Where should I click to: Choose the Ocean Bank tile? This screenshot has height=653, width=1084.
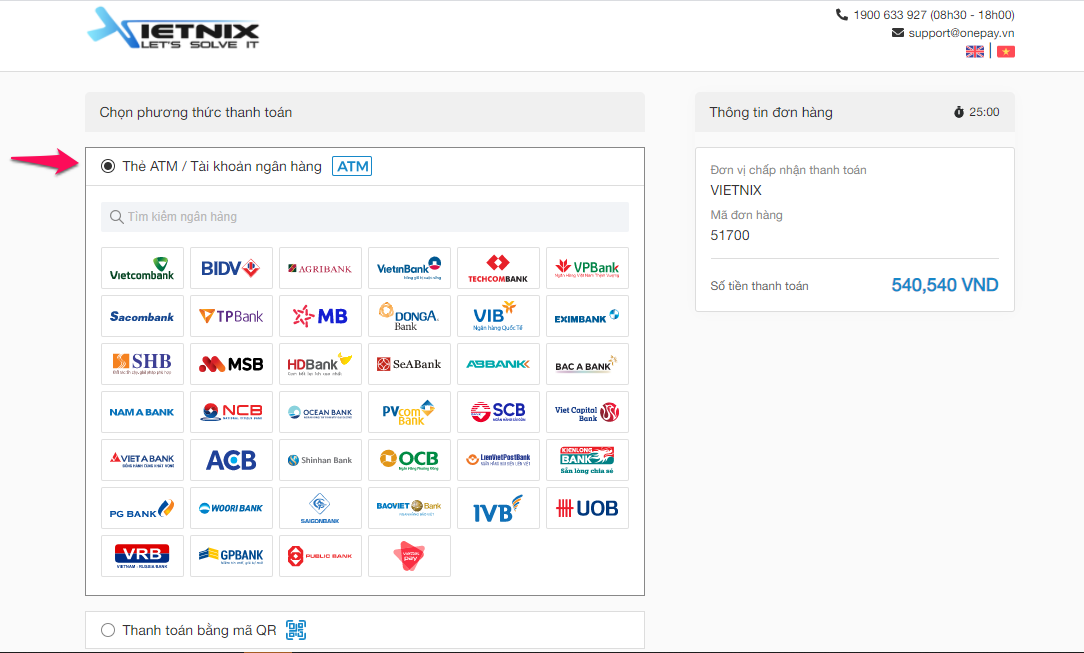(321, 413)
